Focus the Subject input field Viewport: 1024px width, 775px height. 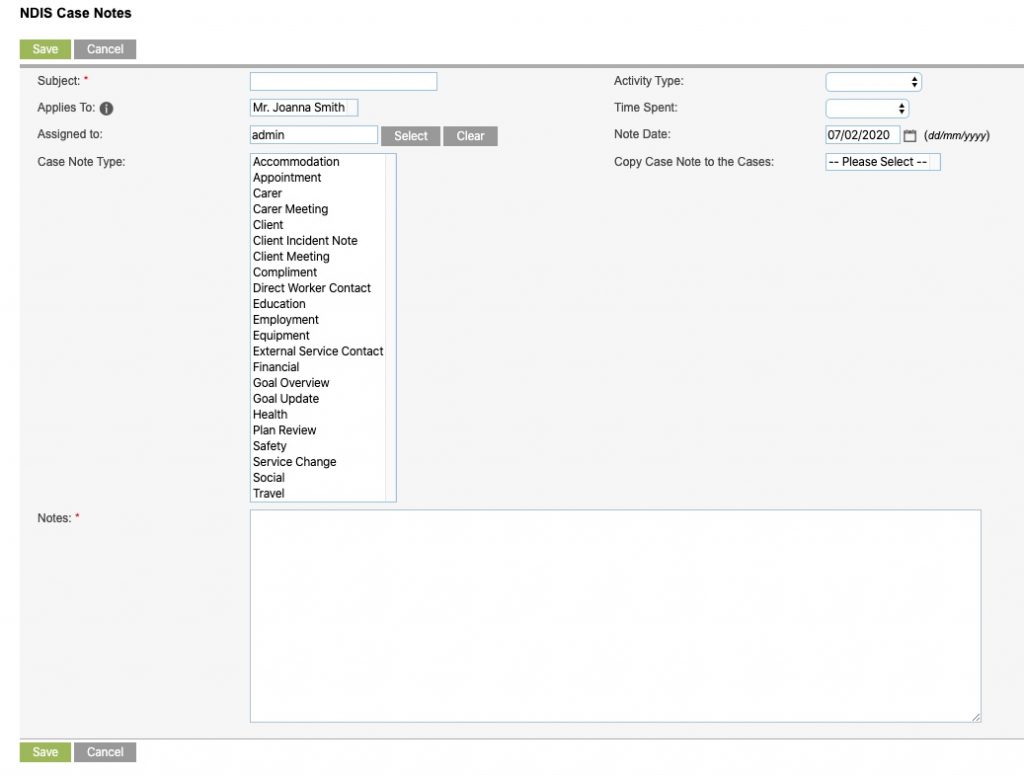coord(344,82)
